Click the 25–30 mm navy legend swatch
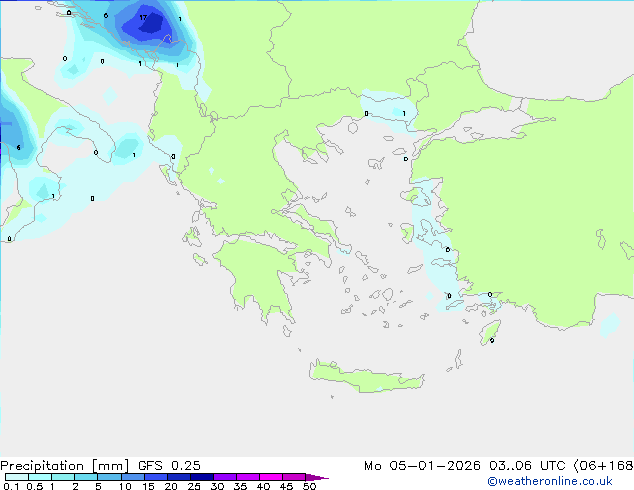Viewport: 634px width, 490px height. pos(201,477)
